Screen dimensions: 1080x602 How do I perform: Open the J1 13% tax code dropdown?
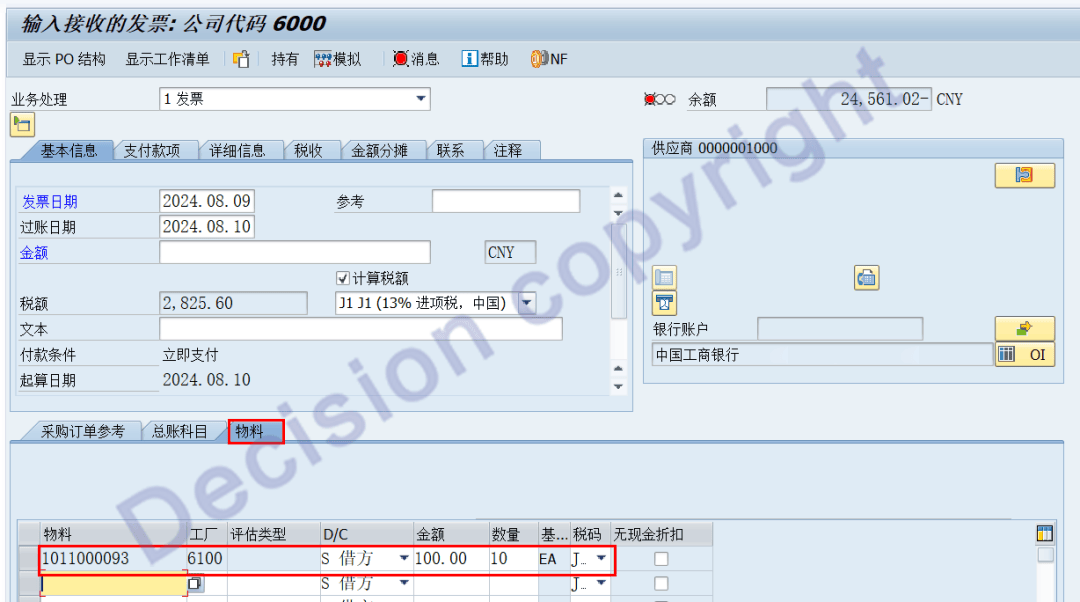(526, 303)
